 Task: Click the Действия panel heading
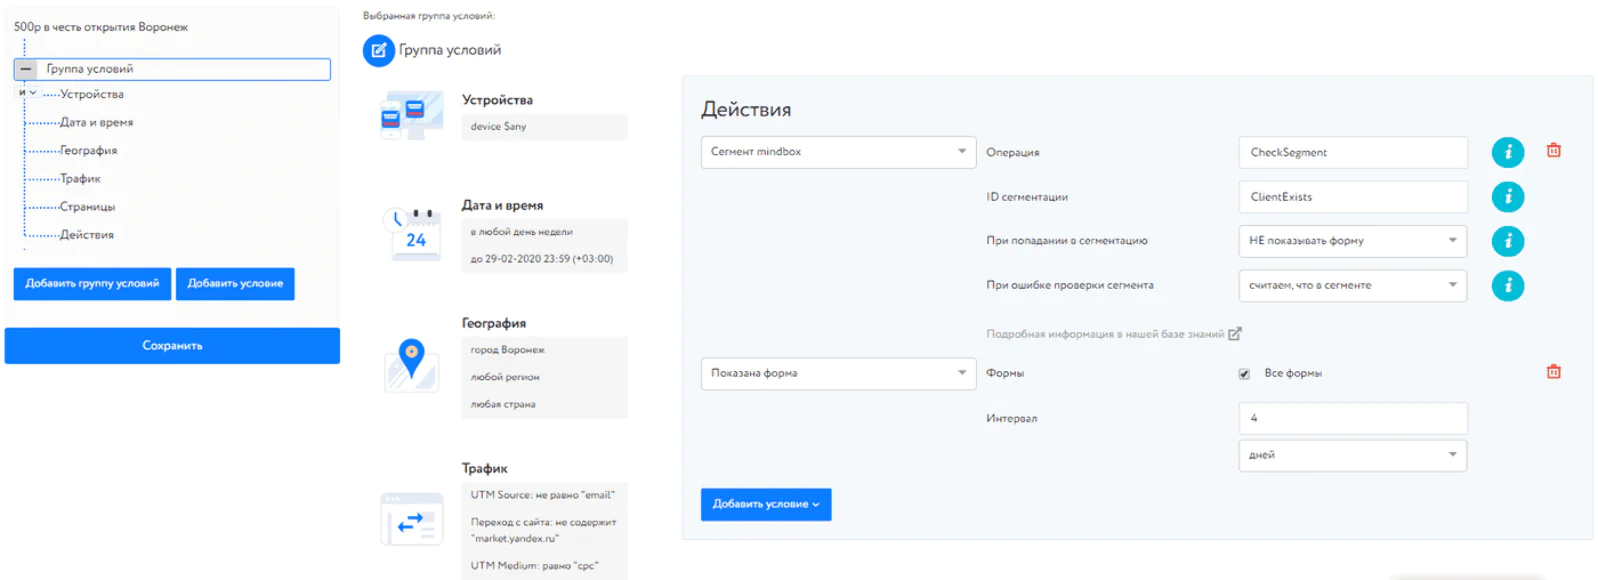pos(746,110)
